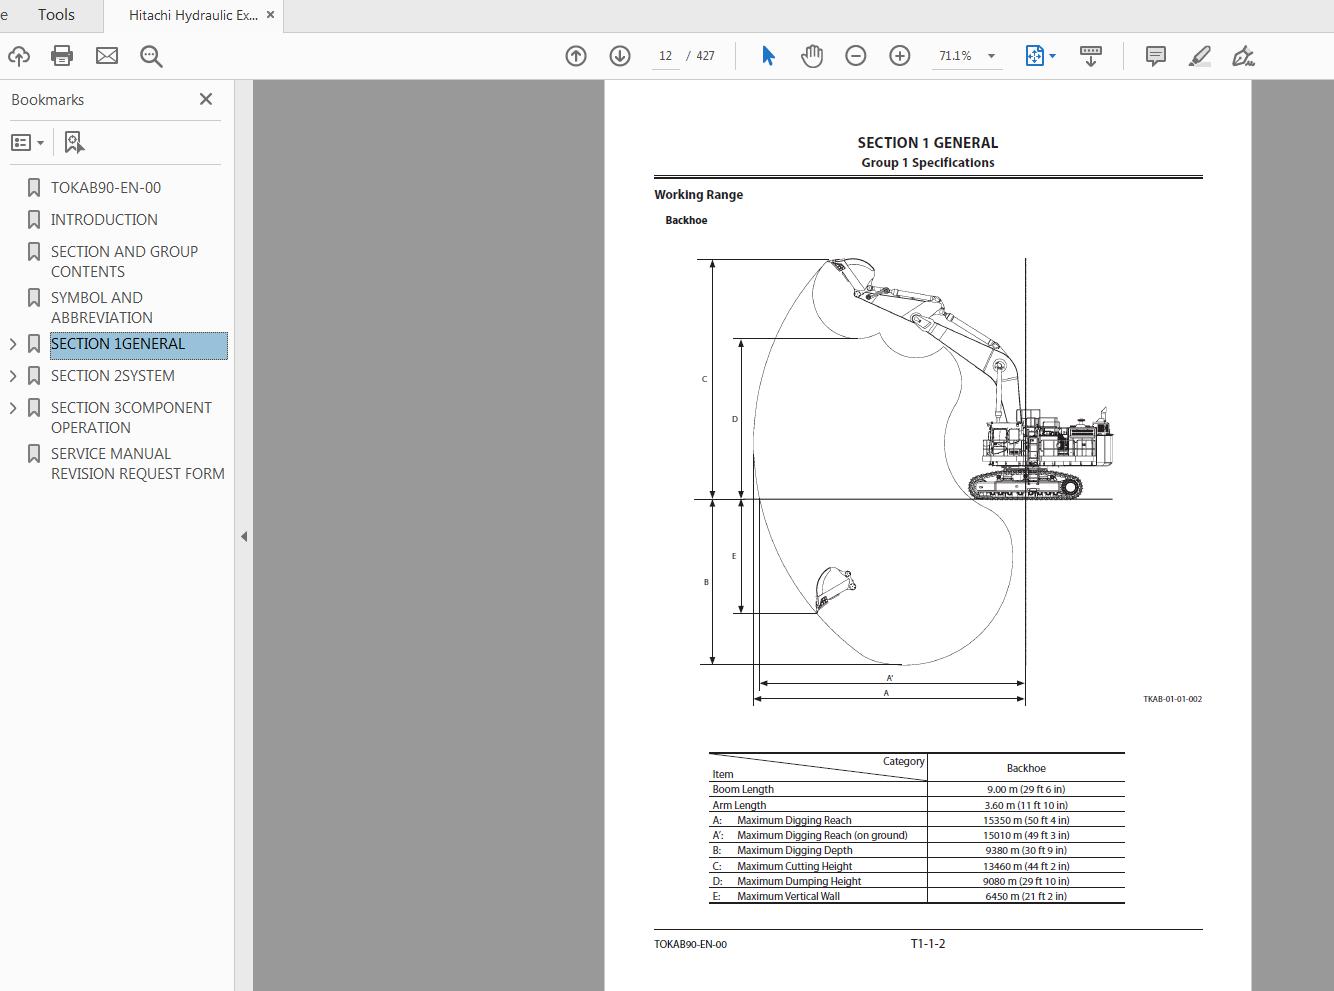
Task: Expand the SECTION 1GENERAL bookmark
Action: coord(13,344)
